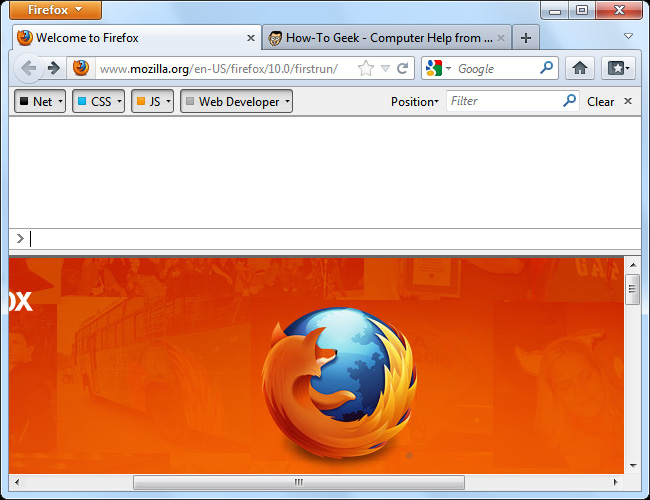The height and width of the screenshot is (500, 650).
Task: Click the console command input line
Action: click(x=325, y=239)
